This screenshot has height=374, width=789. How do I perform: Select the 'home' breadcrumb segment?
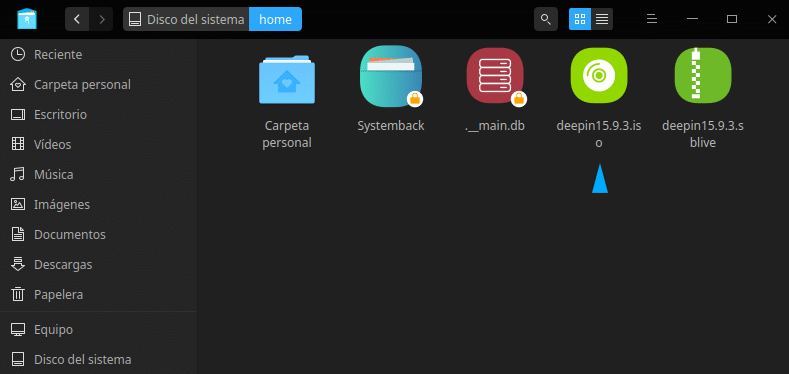pos(275,19)
